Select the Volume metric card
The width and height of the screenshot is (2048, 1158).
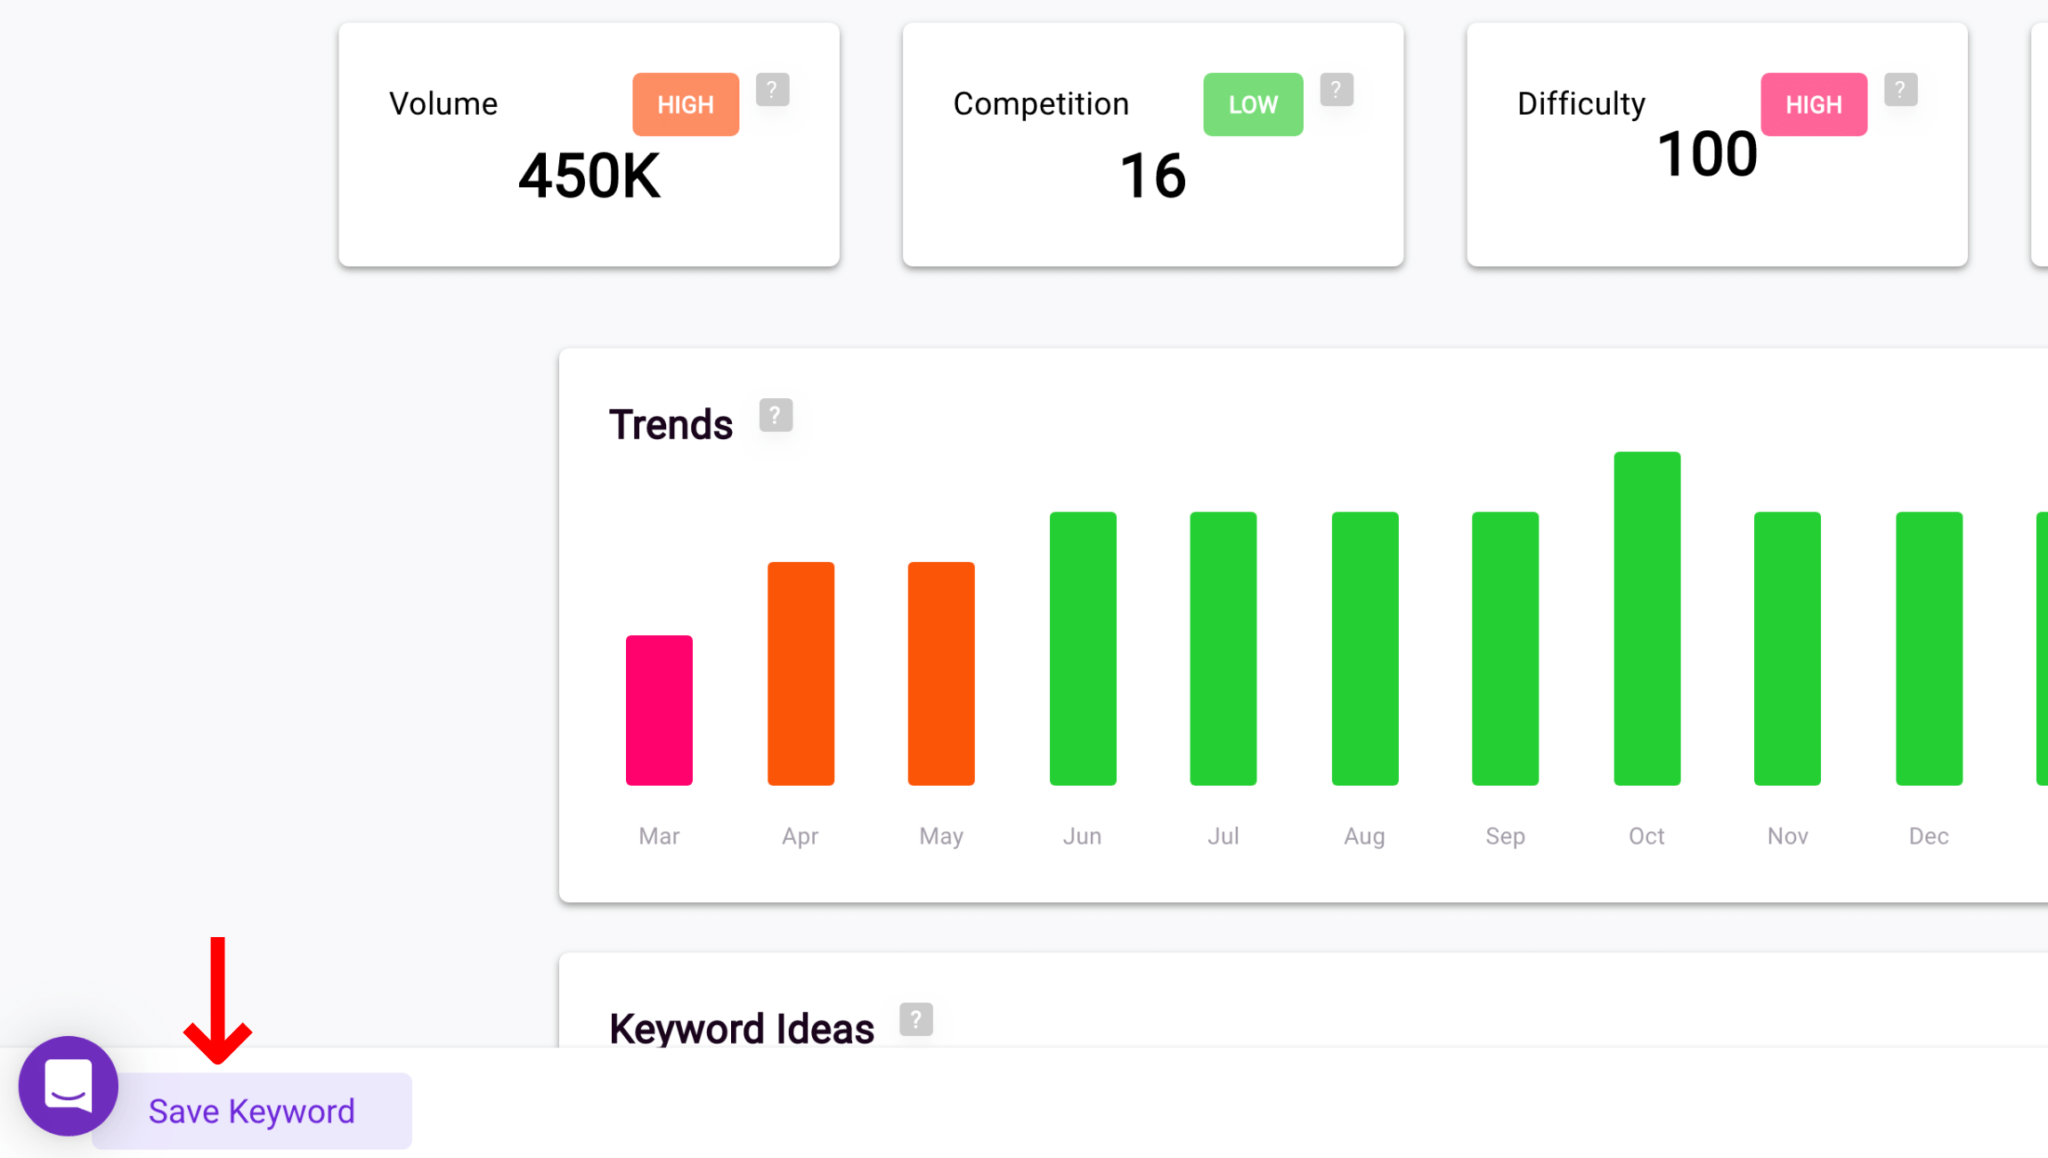pyautogui.click(x=589, y=143)
